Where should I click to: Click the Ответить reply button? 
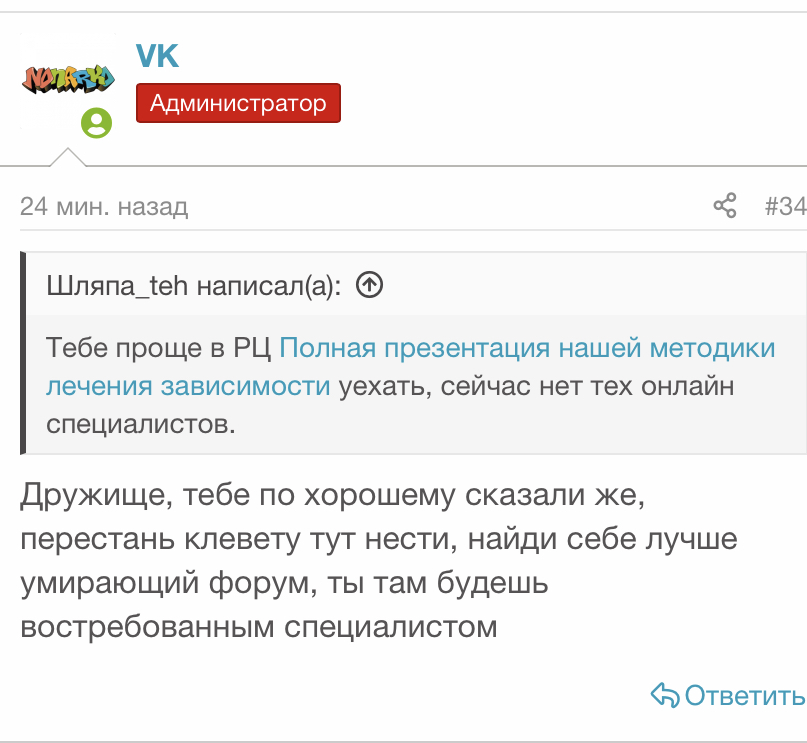743,695
